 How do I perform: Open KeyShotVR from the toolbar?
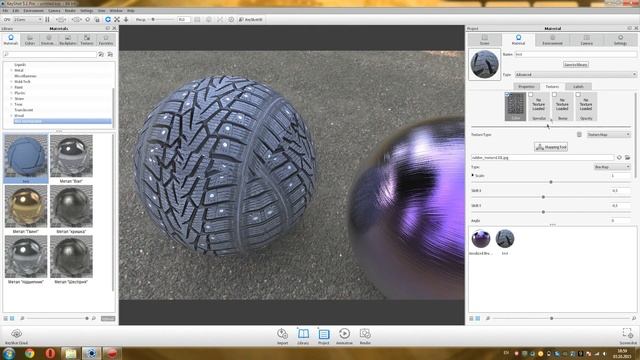251,19
